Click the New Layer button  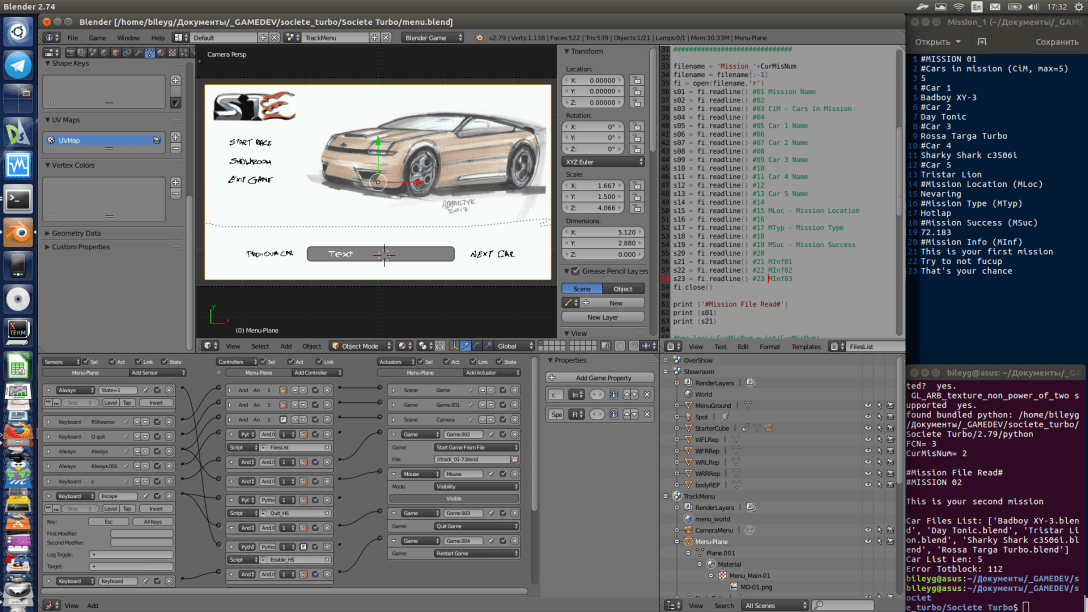[602, 317]
